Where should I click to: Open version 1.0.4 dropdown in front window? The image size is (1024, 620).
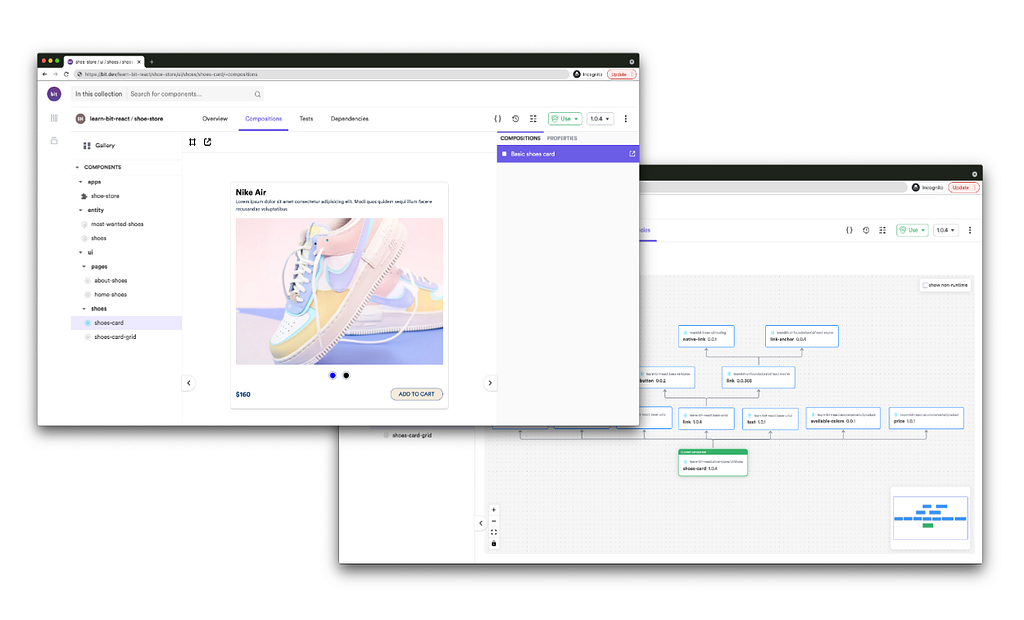pos(600,119)
